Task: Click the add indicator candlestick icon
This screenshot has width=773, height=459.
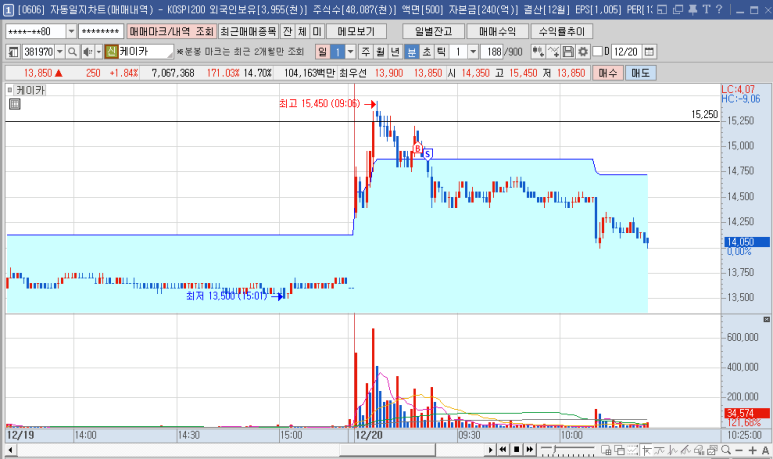Action: (x=538, y=51)
